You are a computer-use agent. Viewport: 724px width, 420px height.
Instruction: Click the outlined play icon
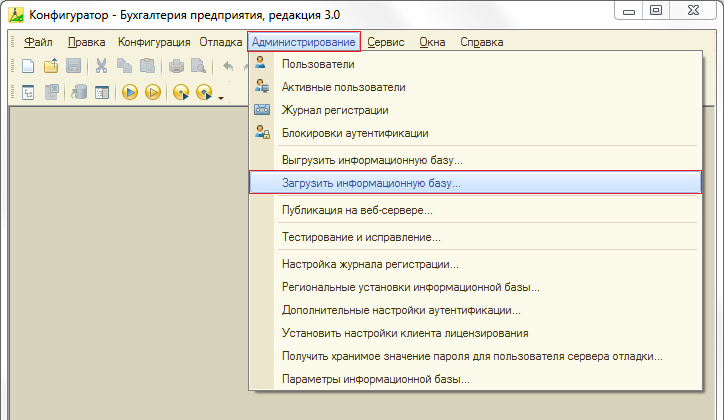coord(153,92)
